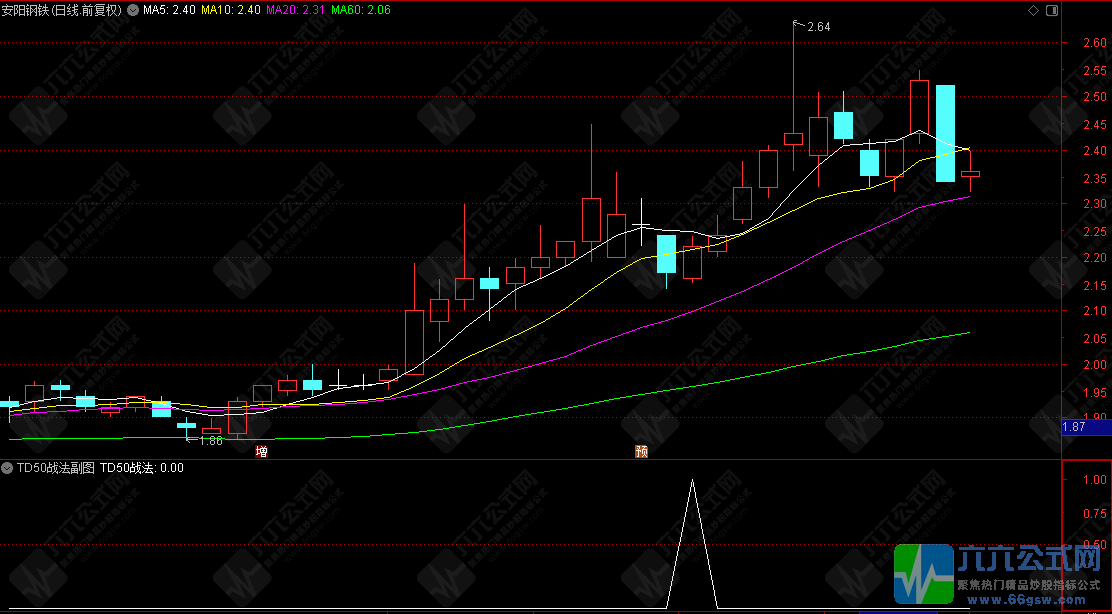Click 2.20 on the price axis
Screen dimensions: 1112x614
tap(1095, 257)
